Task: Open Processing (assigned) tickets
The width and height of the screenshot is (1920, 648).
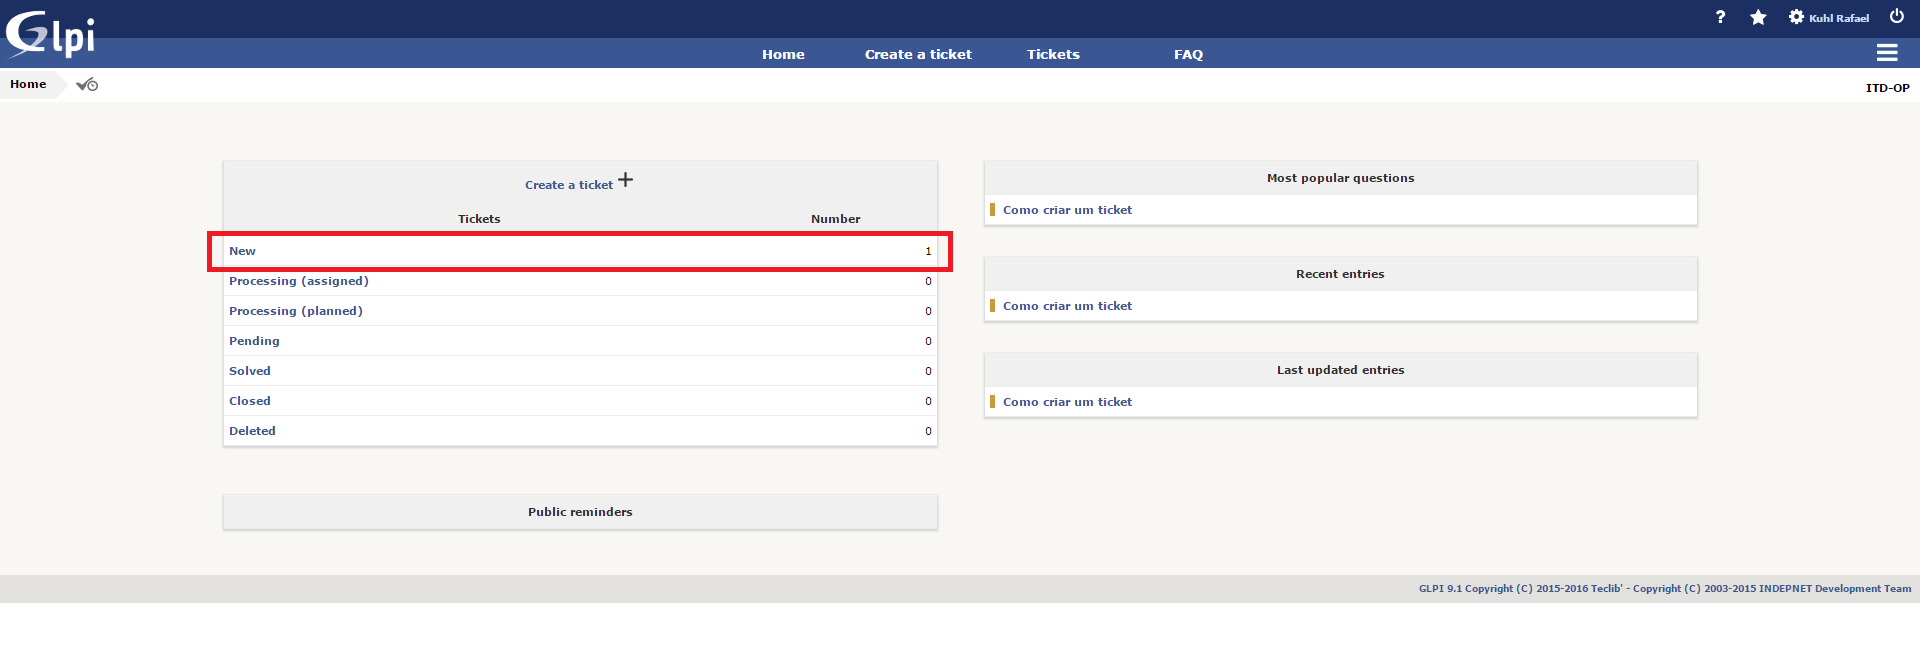Action: click(x=299, y=281)
